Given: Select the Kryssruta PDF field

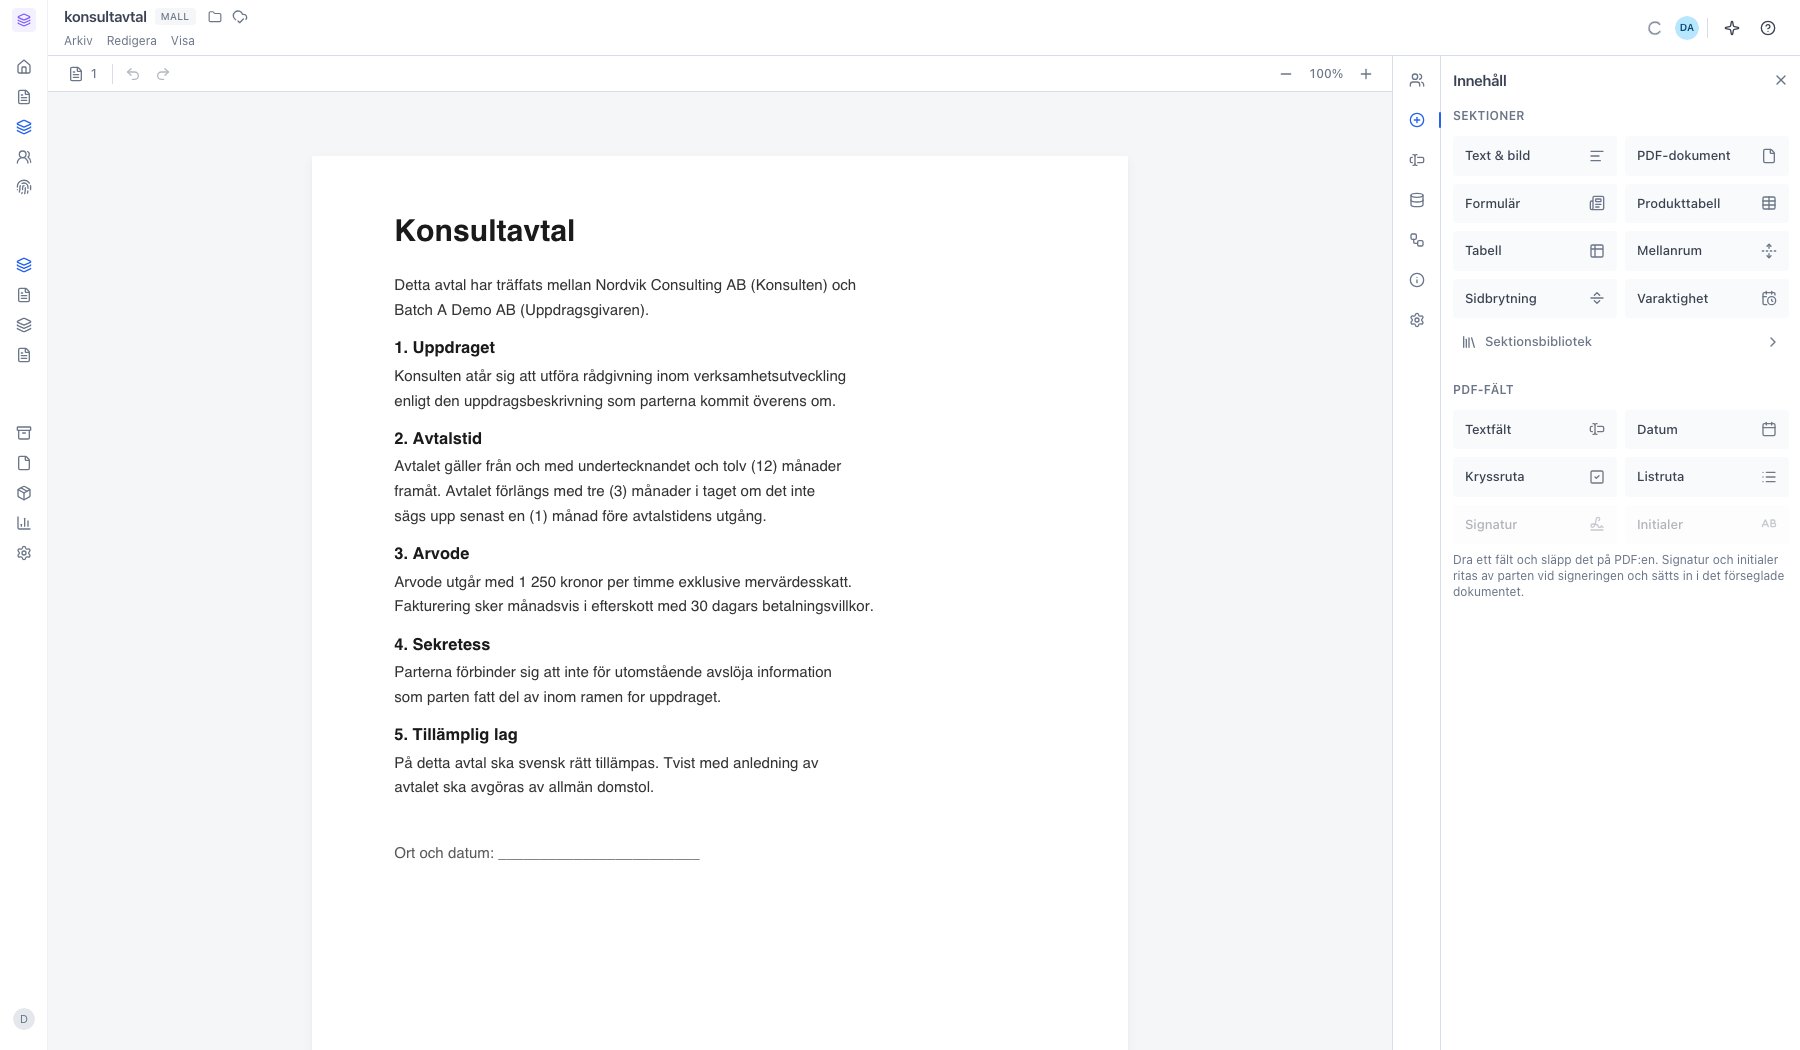Looking at the screenshot, I should [x=1534, y=477].
